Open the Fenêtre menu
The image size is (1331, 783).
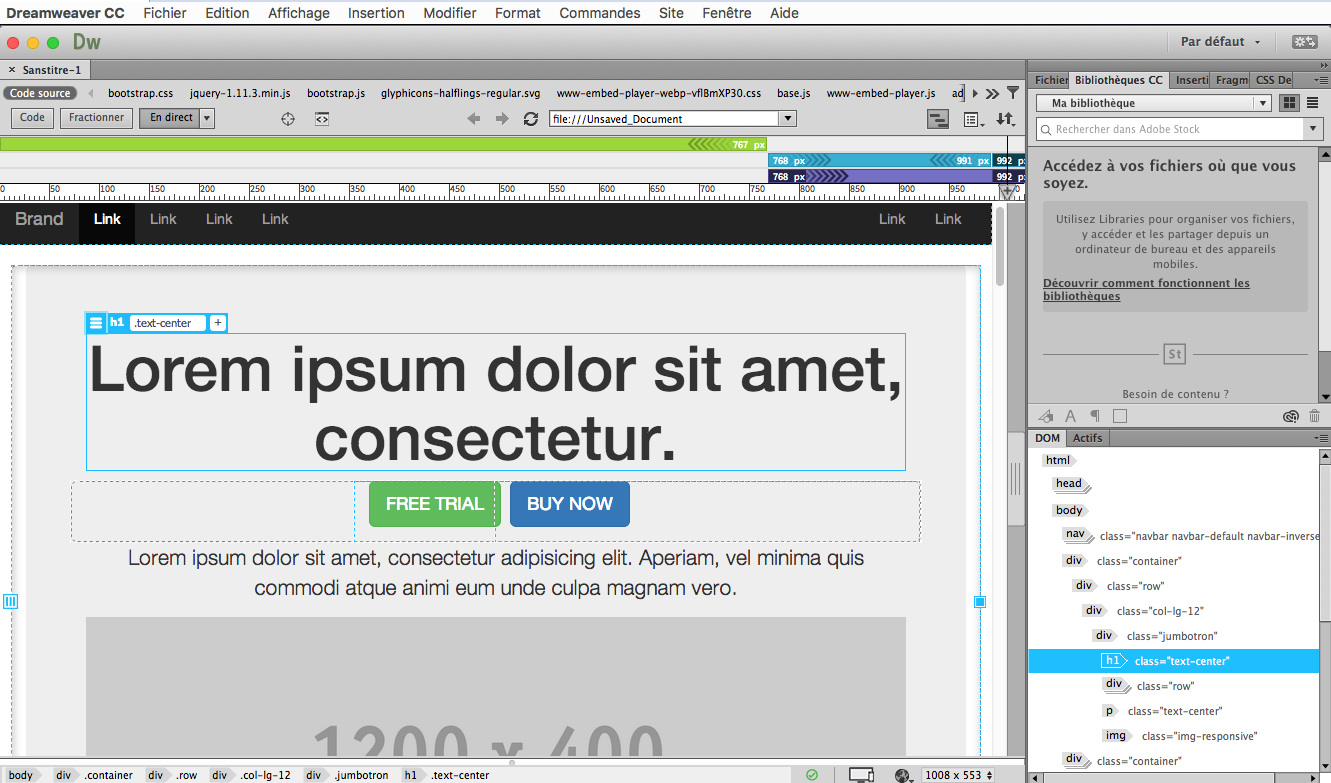(726, 13)
